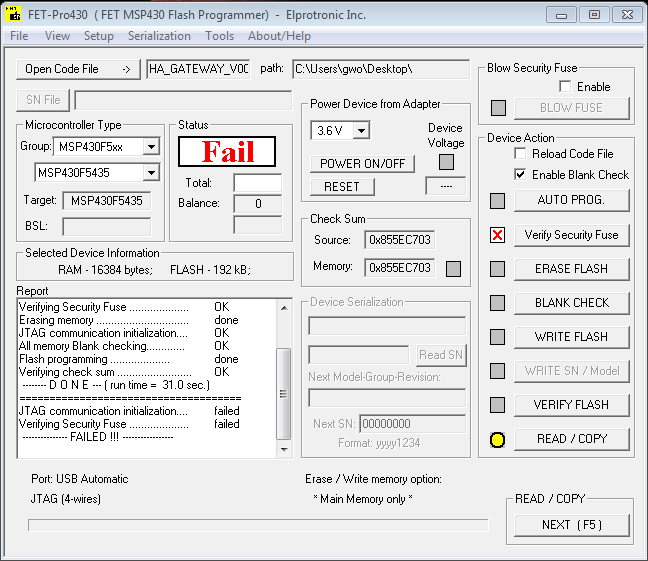
Task: Open the MSP430F5435 device dropdown
Action: pyautogui.click(x=151, y=172)
